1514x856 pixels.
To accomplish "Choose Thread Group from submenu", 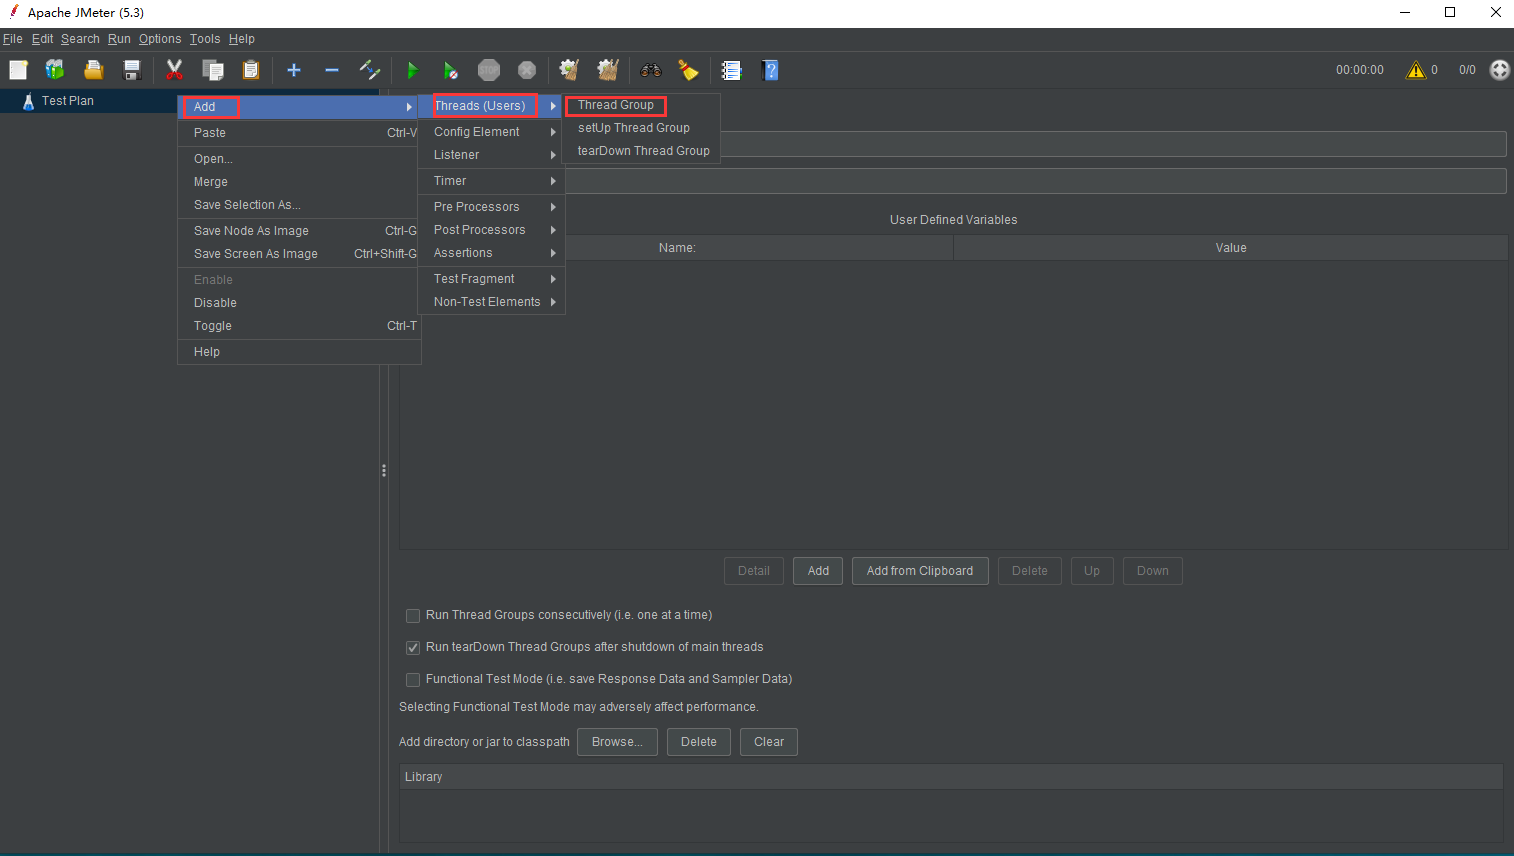I will click(641, 105).
